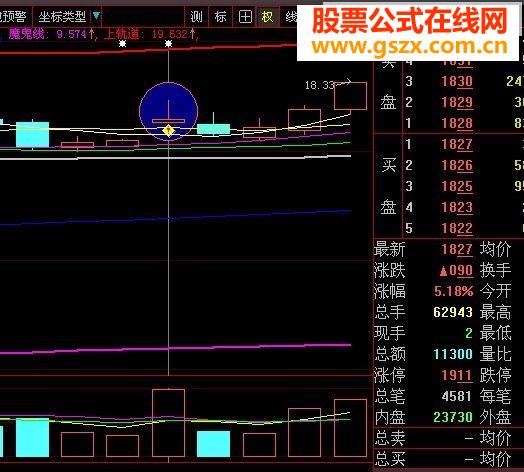
Task: Select the last candlestick labeled 18.33
Action: coord(350,96)
